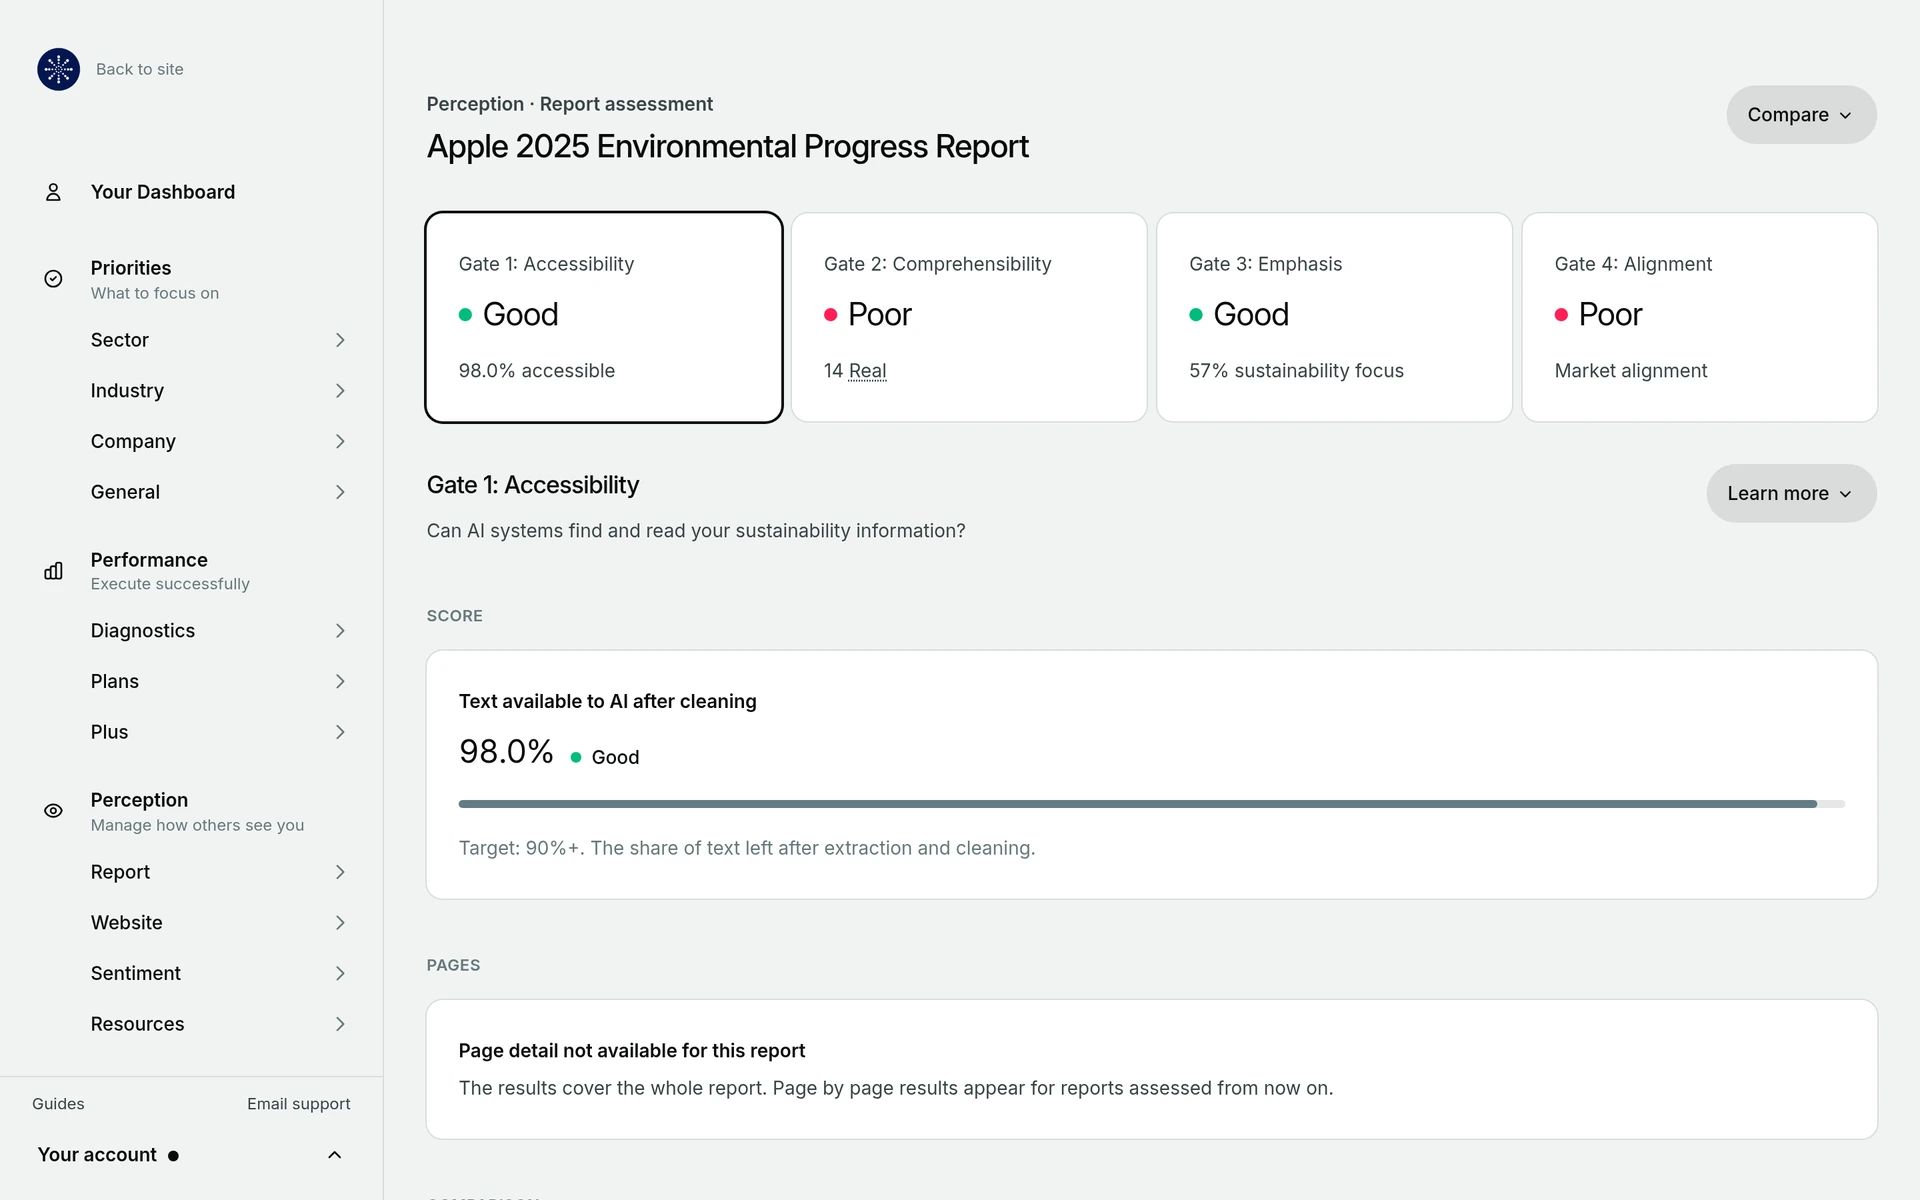The height and width of the screenshot is (1200, 1920).
Task: Expand the Sector chevron
Action: [340, 340]
